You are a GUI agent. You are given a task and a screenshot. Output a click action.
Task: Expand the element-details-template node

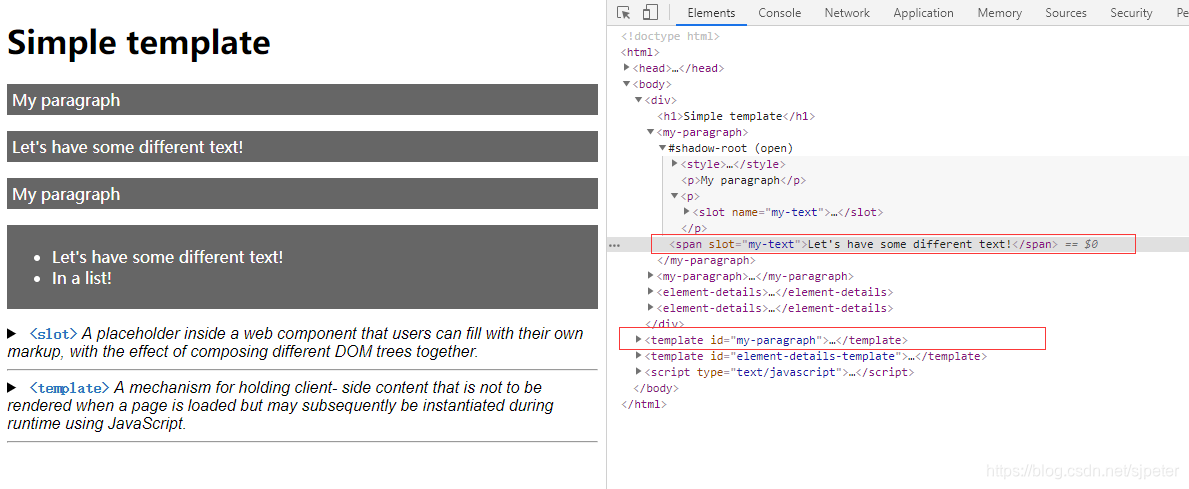638,356
